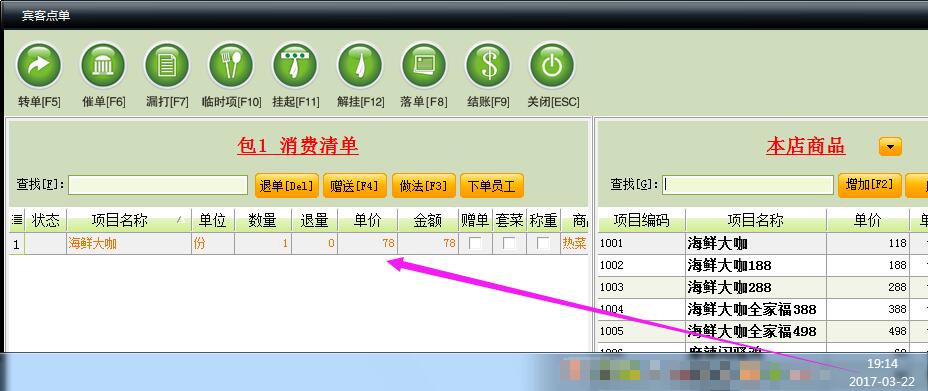Click the 解挂[F12] resume icon
This screenshot has height=391, width=928.
(x=360, y=65)
